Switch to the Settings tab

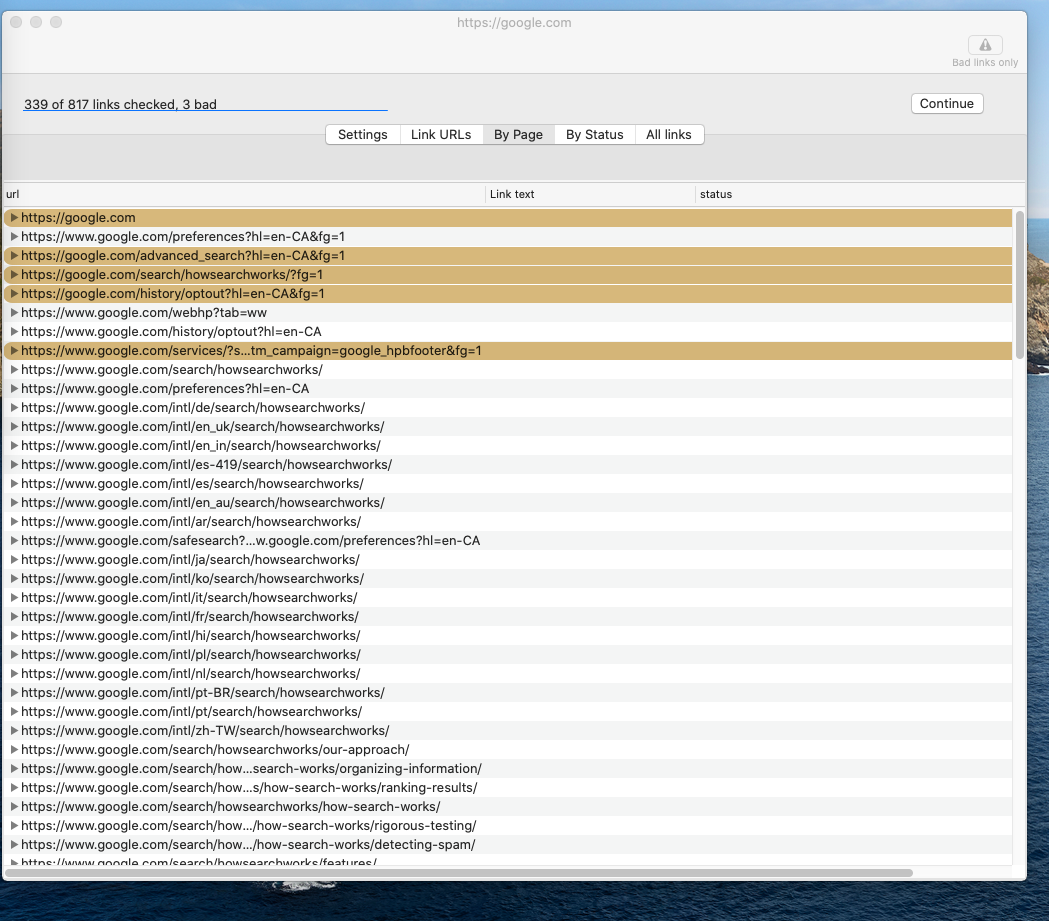click(x=363, y=134)
